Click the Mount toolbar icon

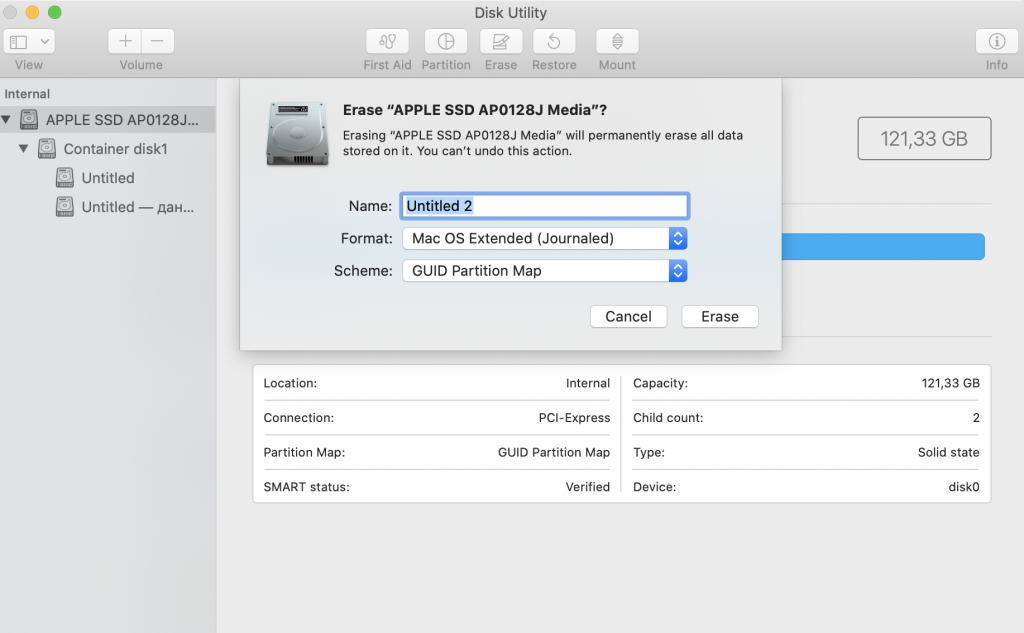[617, 41]
